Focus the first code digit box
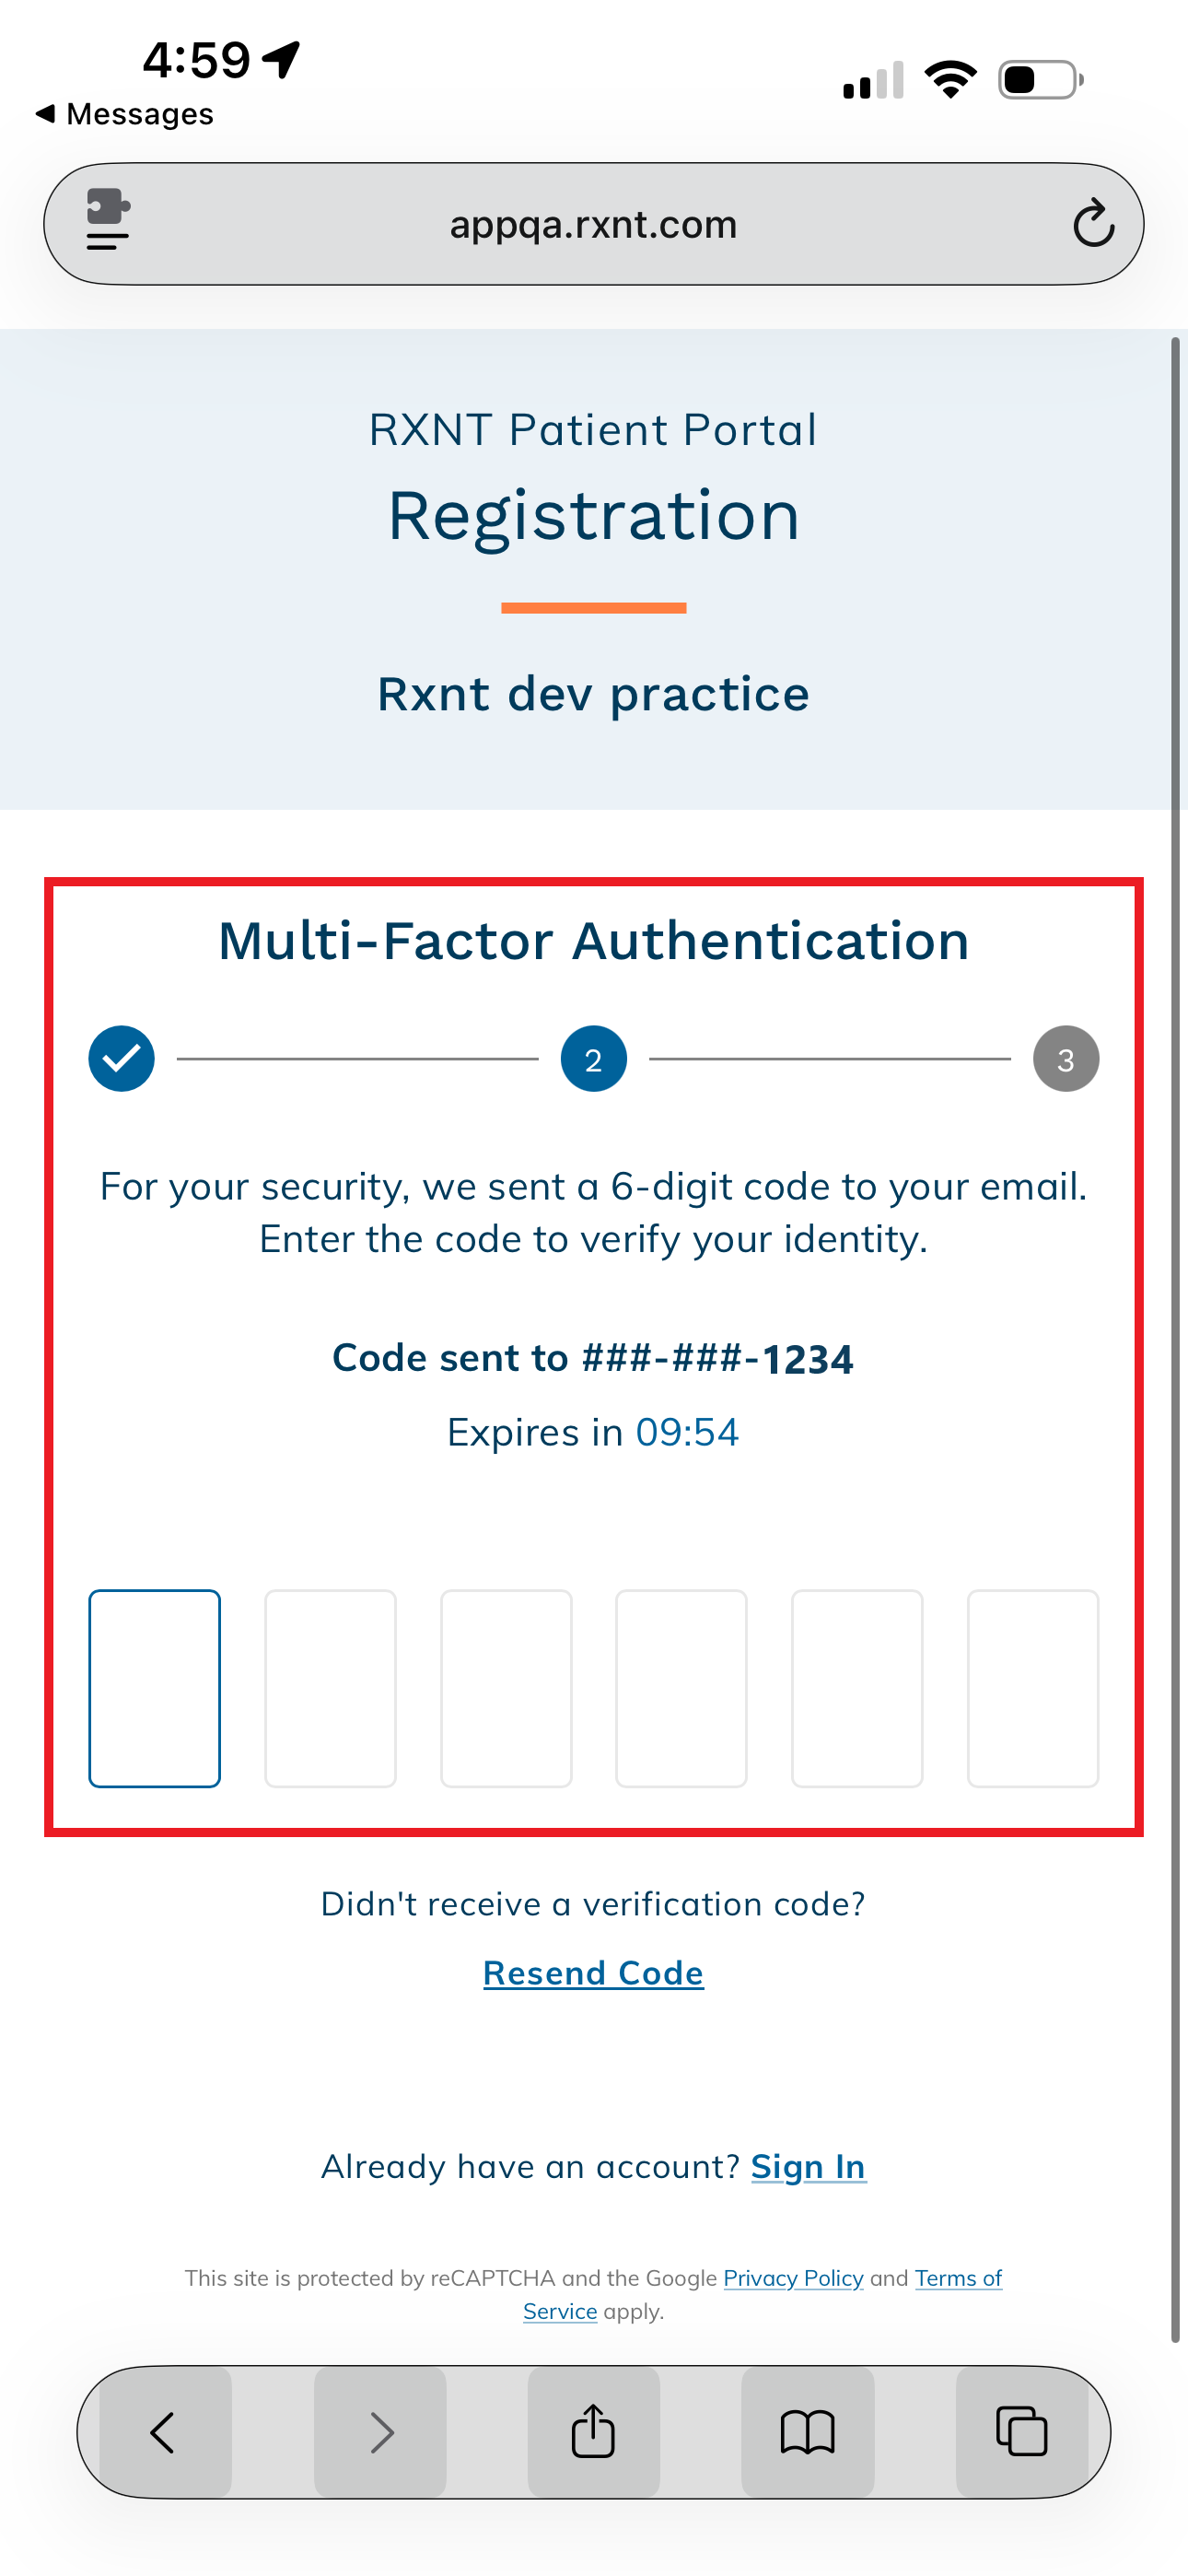This screenshot has height=2576, width=1188. tap(155, 1688)
